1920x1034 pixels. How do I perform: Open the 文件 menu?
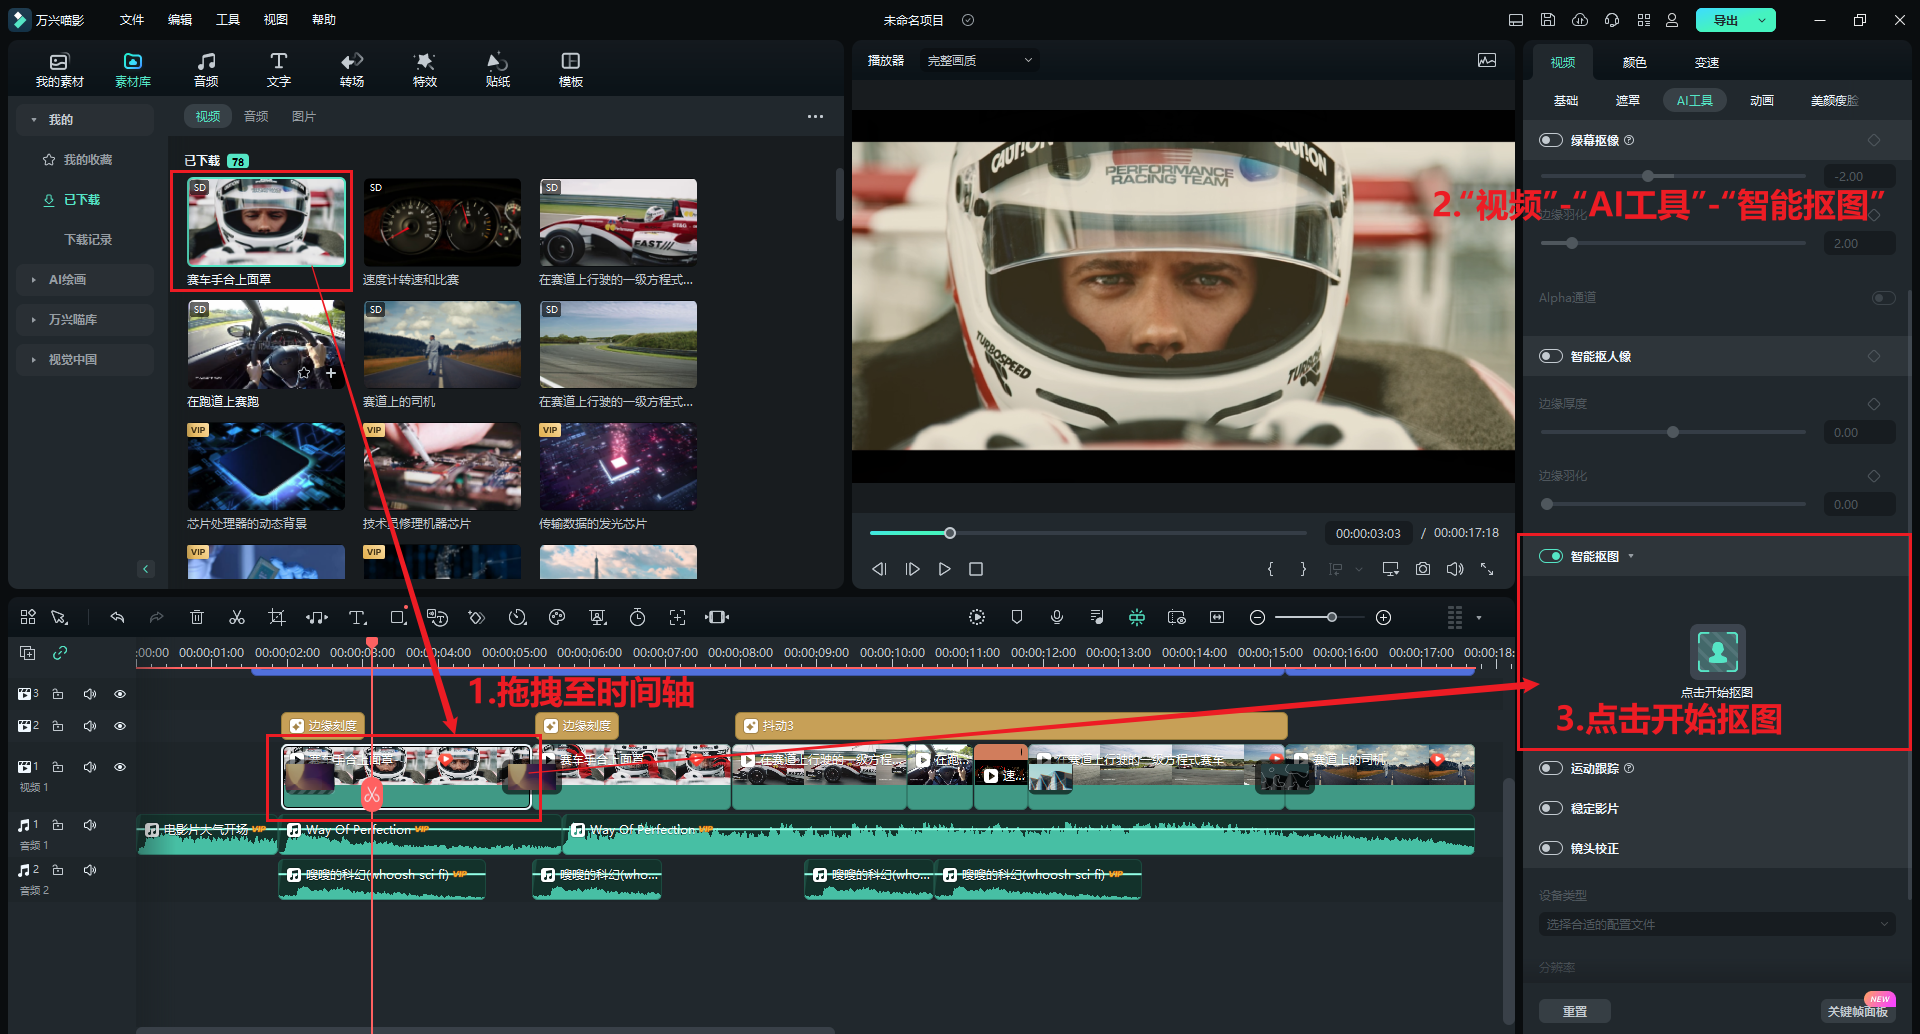coord(132,20)
